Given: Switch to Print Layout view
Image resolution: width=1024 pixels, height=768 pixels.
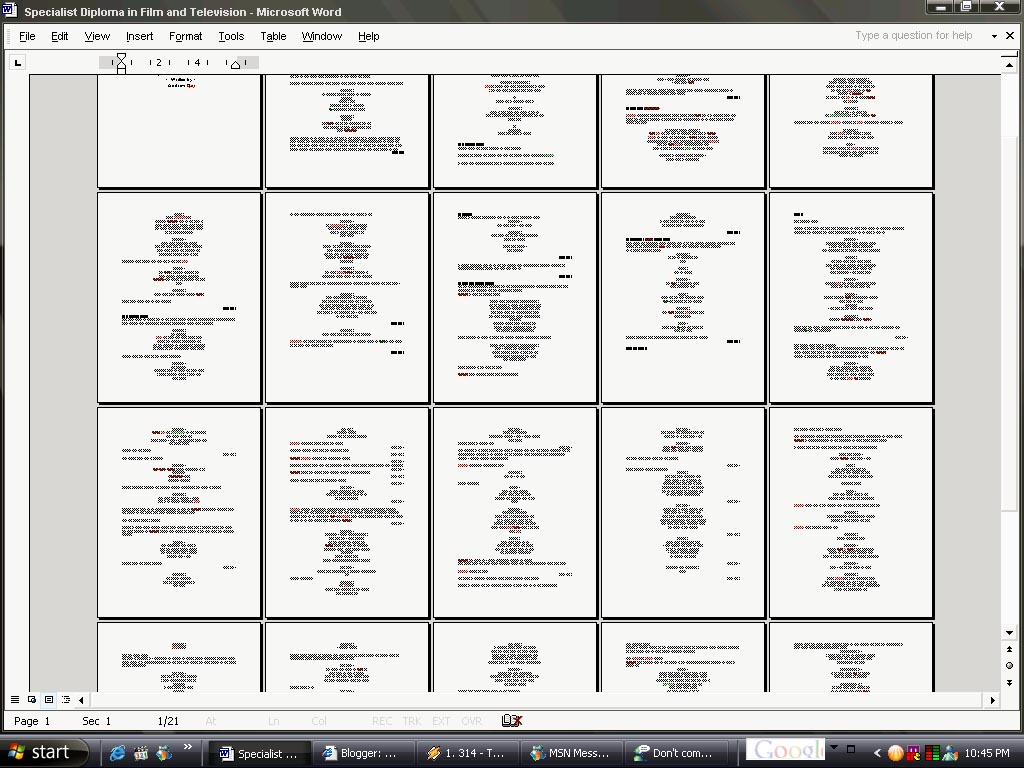Looking at the screenshot, I should (49, 699).
